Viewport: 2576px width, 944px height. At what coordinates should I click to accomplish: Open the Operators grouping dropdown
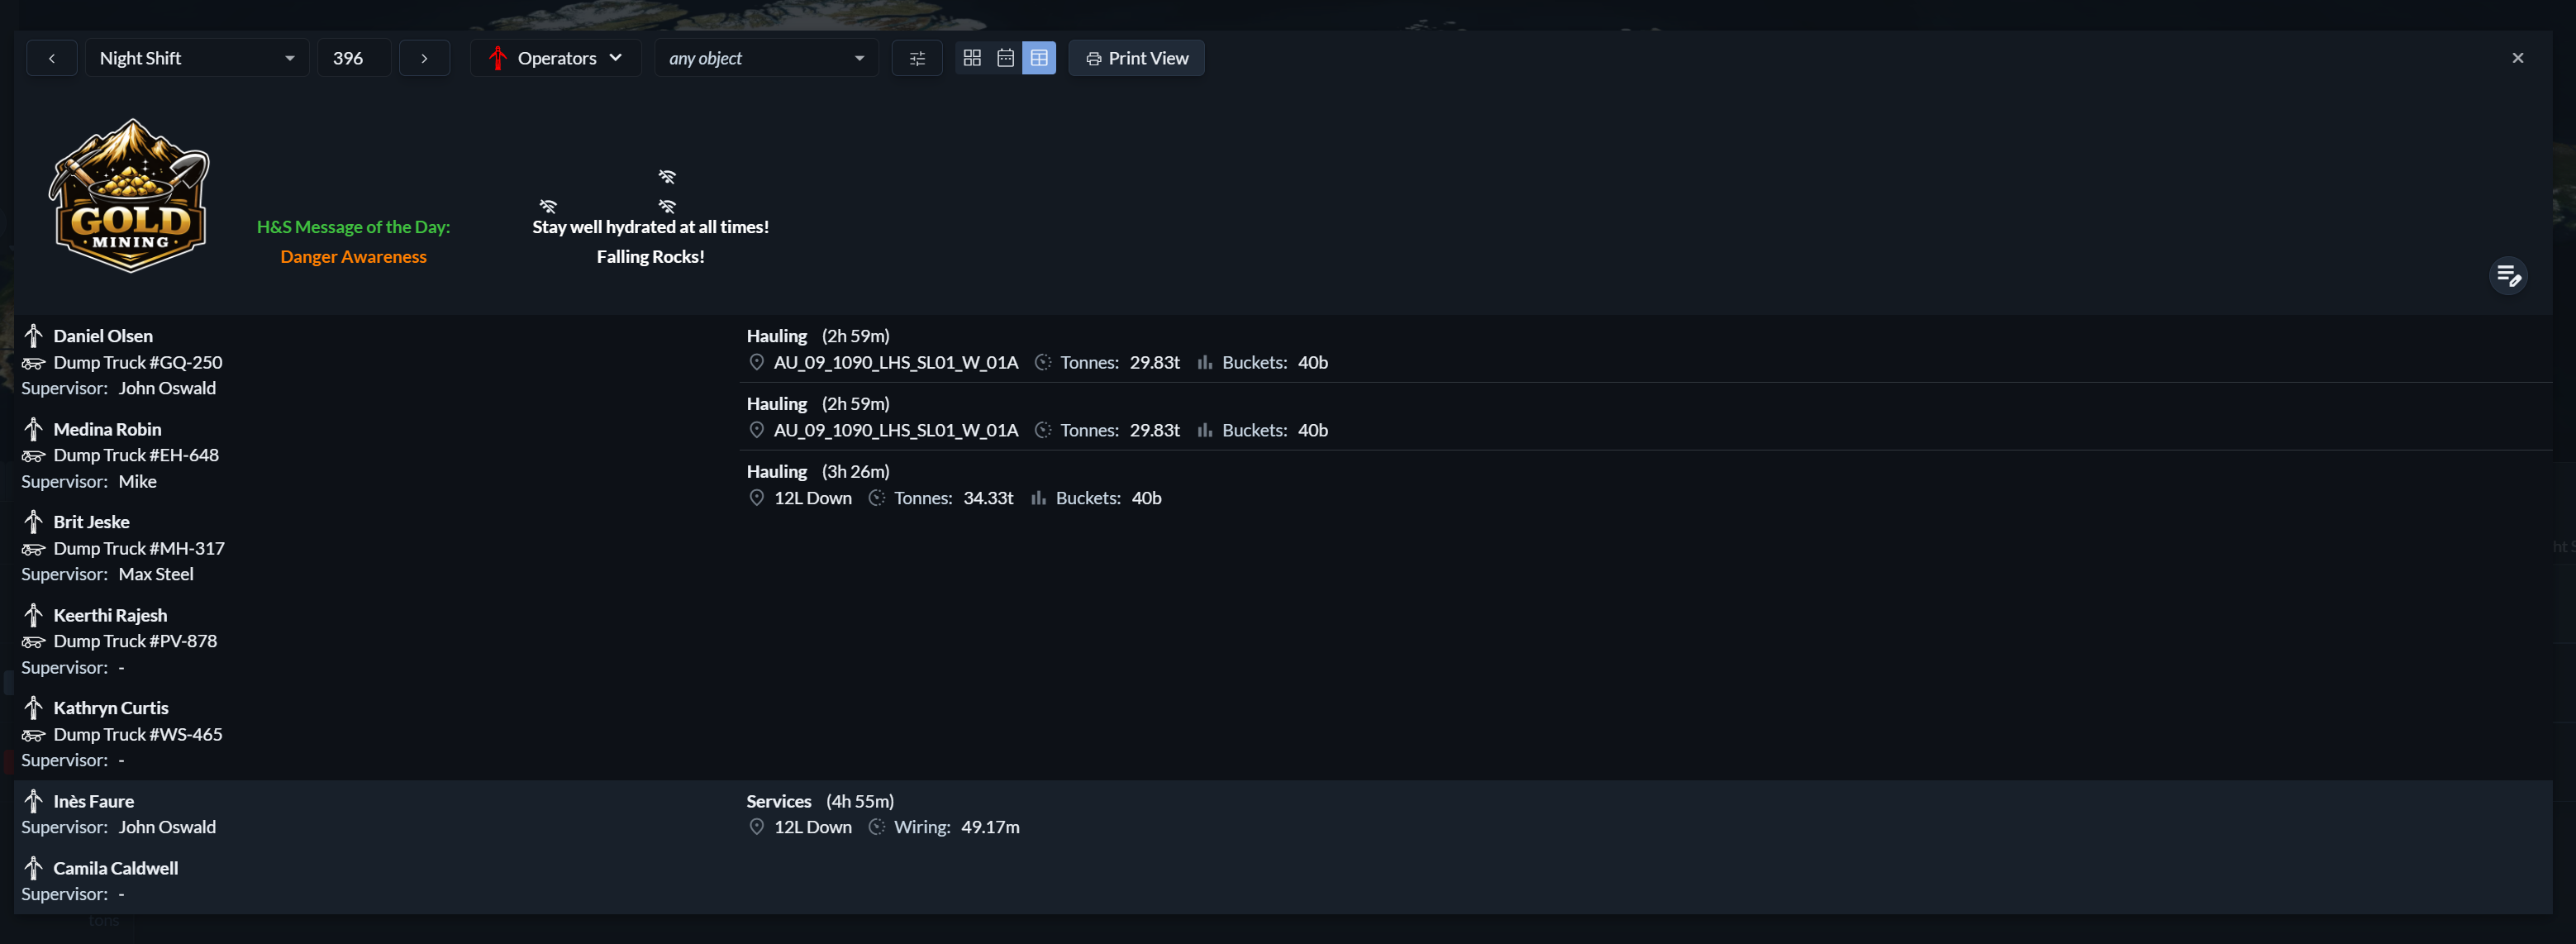click(556, 58)
